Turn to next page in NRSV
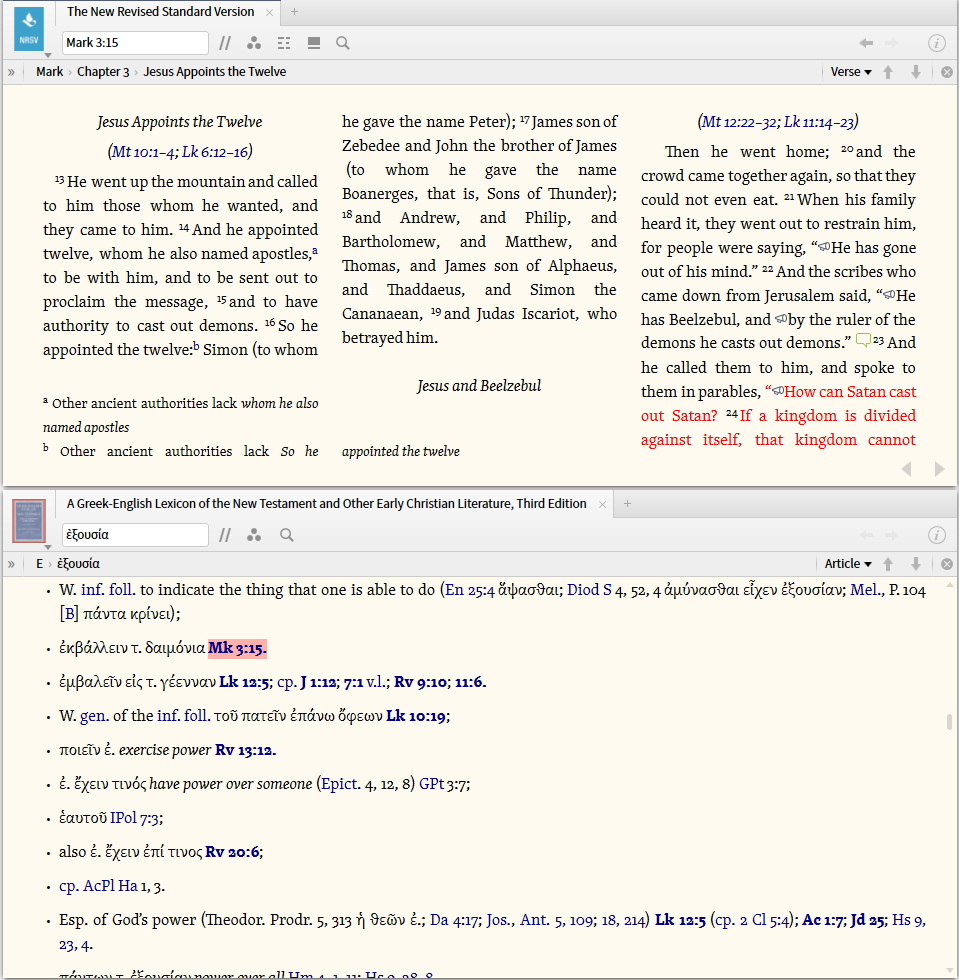Viewport: 959px width, 980px height. tap(939, 469)
